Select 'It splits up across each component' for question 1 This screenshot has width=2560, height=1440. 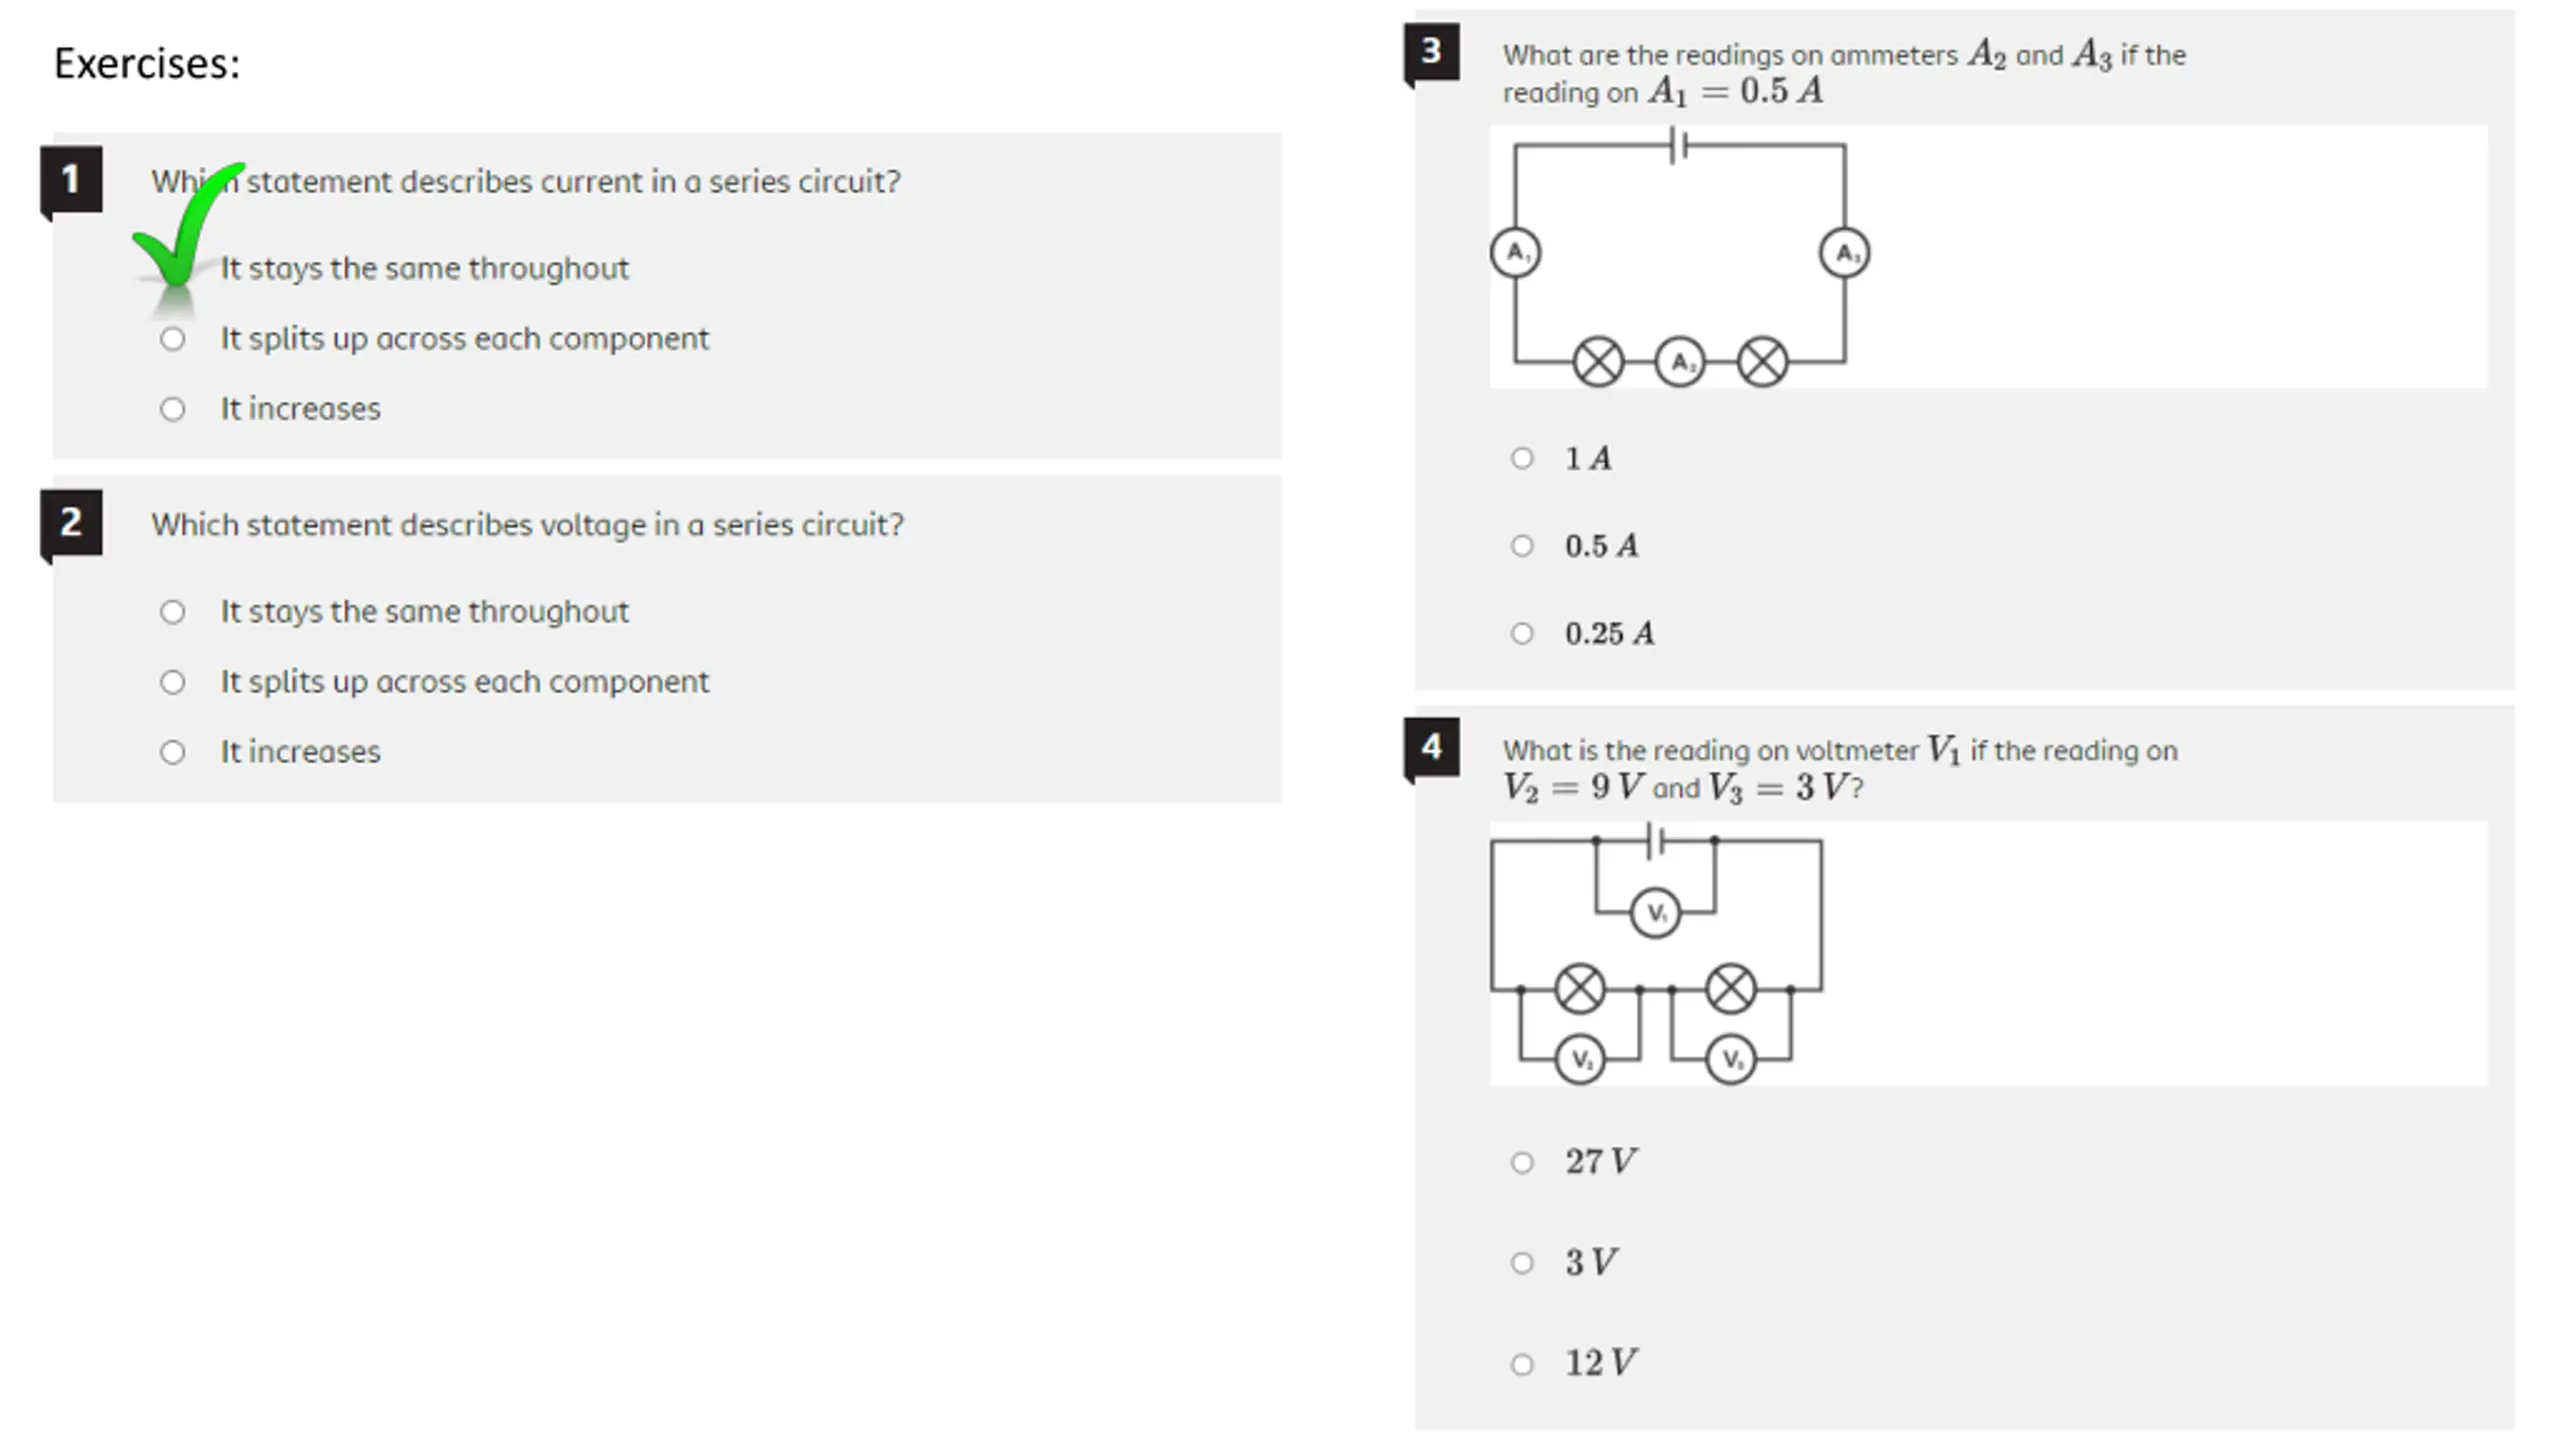coord(172,339)
